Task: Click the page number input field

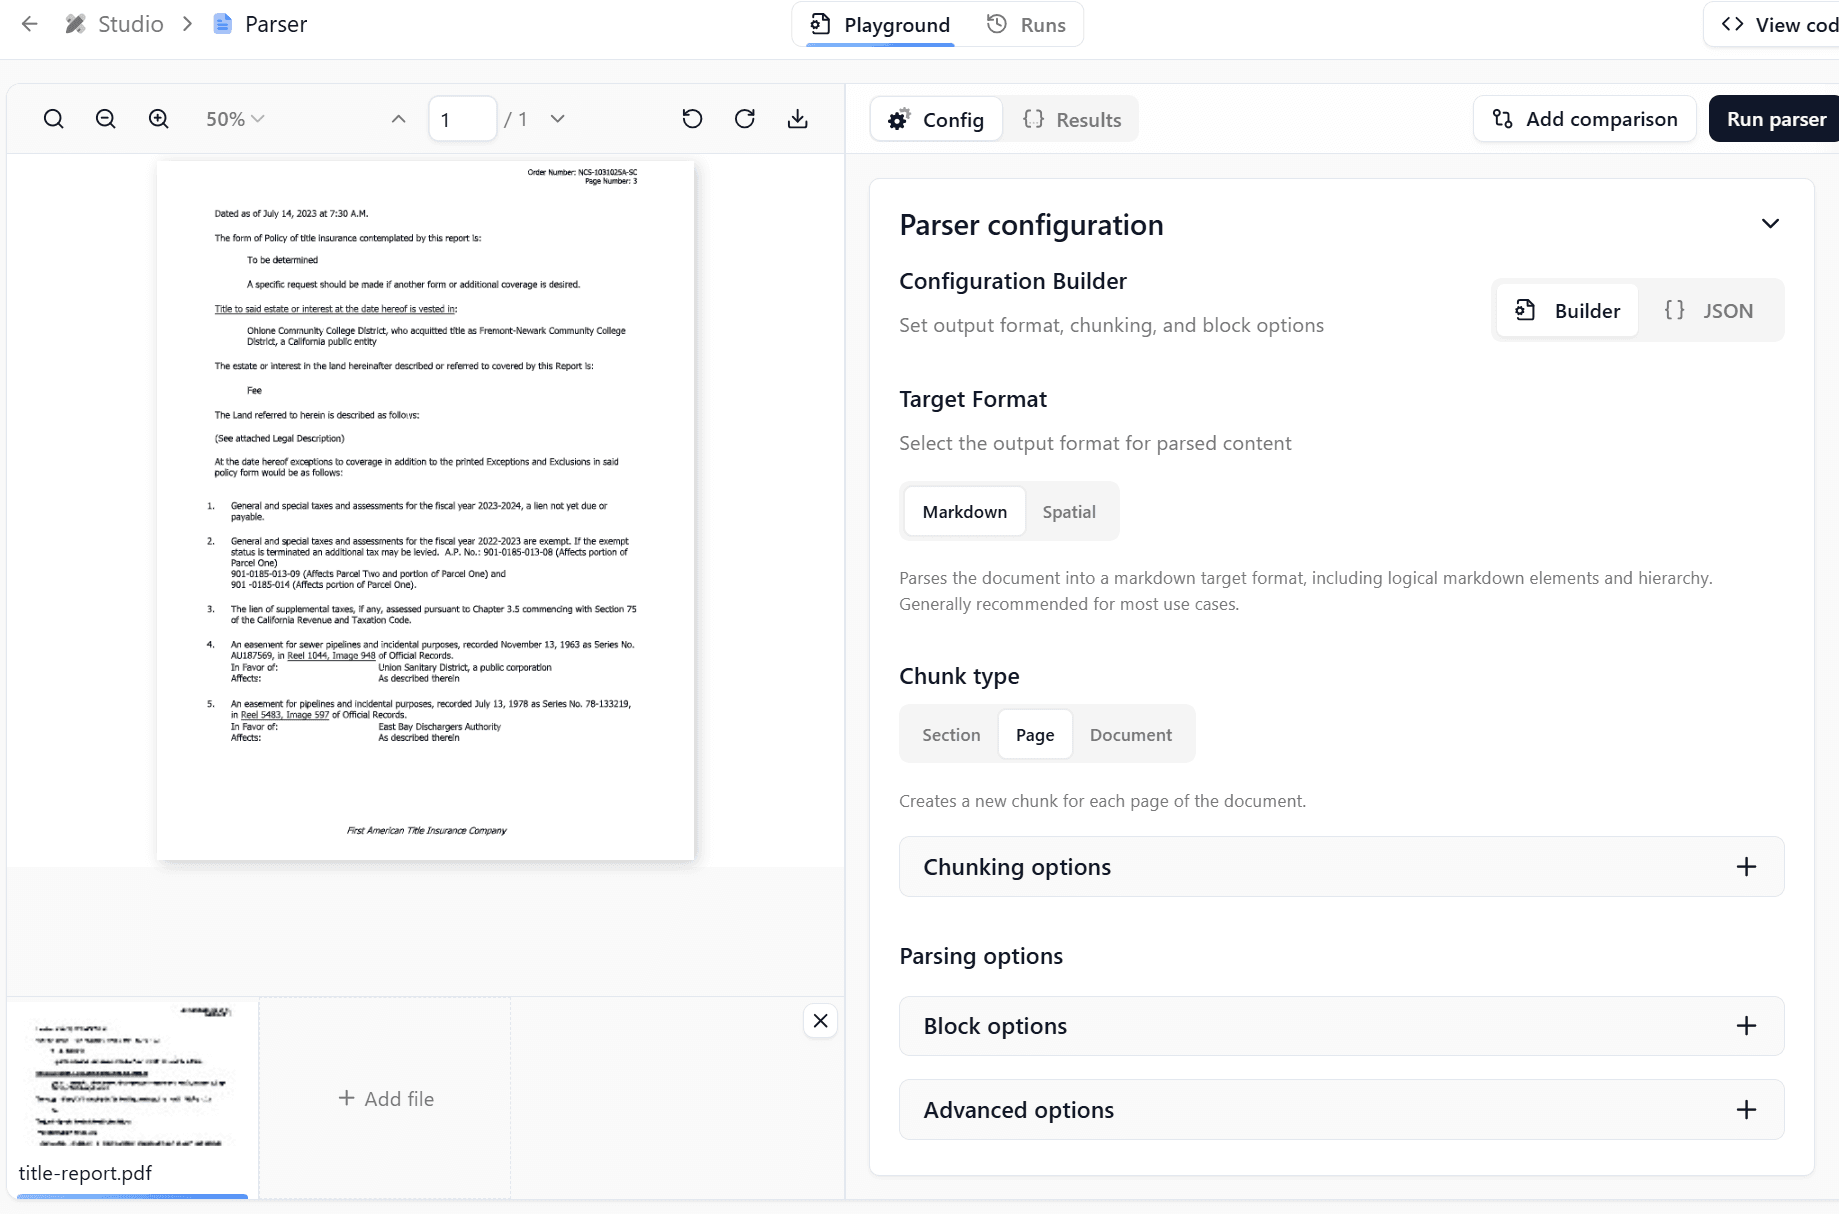Action: click(461, 118)
